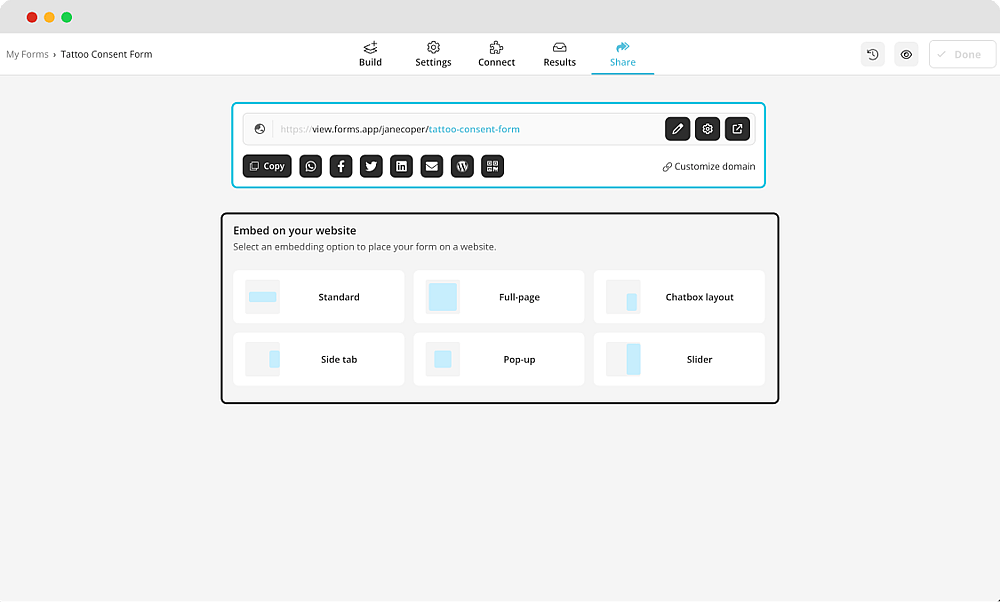Open the Results tab
Viewport: 1000px width, 602px height.
pos(559,54)
